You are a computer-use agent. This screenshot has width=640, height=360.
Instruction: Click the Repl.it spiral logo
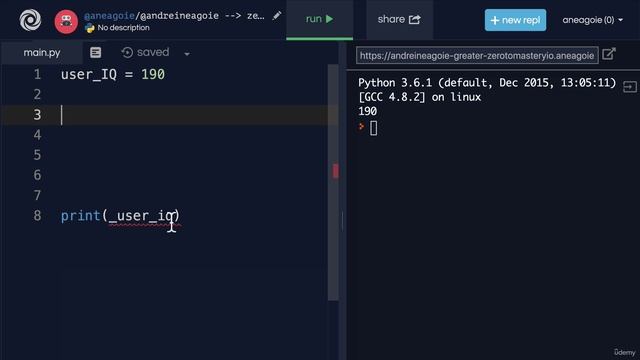pyautogui.click(x=30, y=20)
